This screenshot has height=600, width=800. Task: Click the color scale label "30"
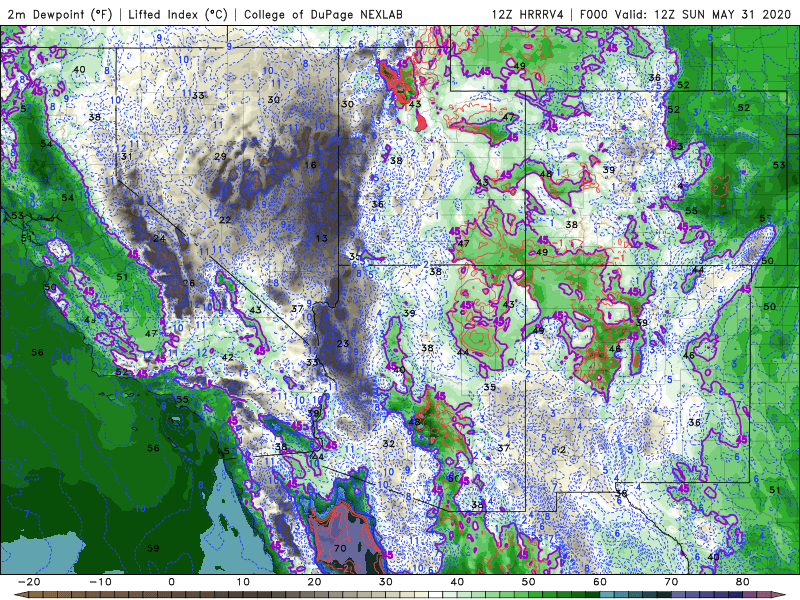click(386, 582)
